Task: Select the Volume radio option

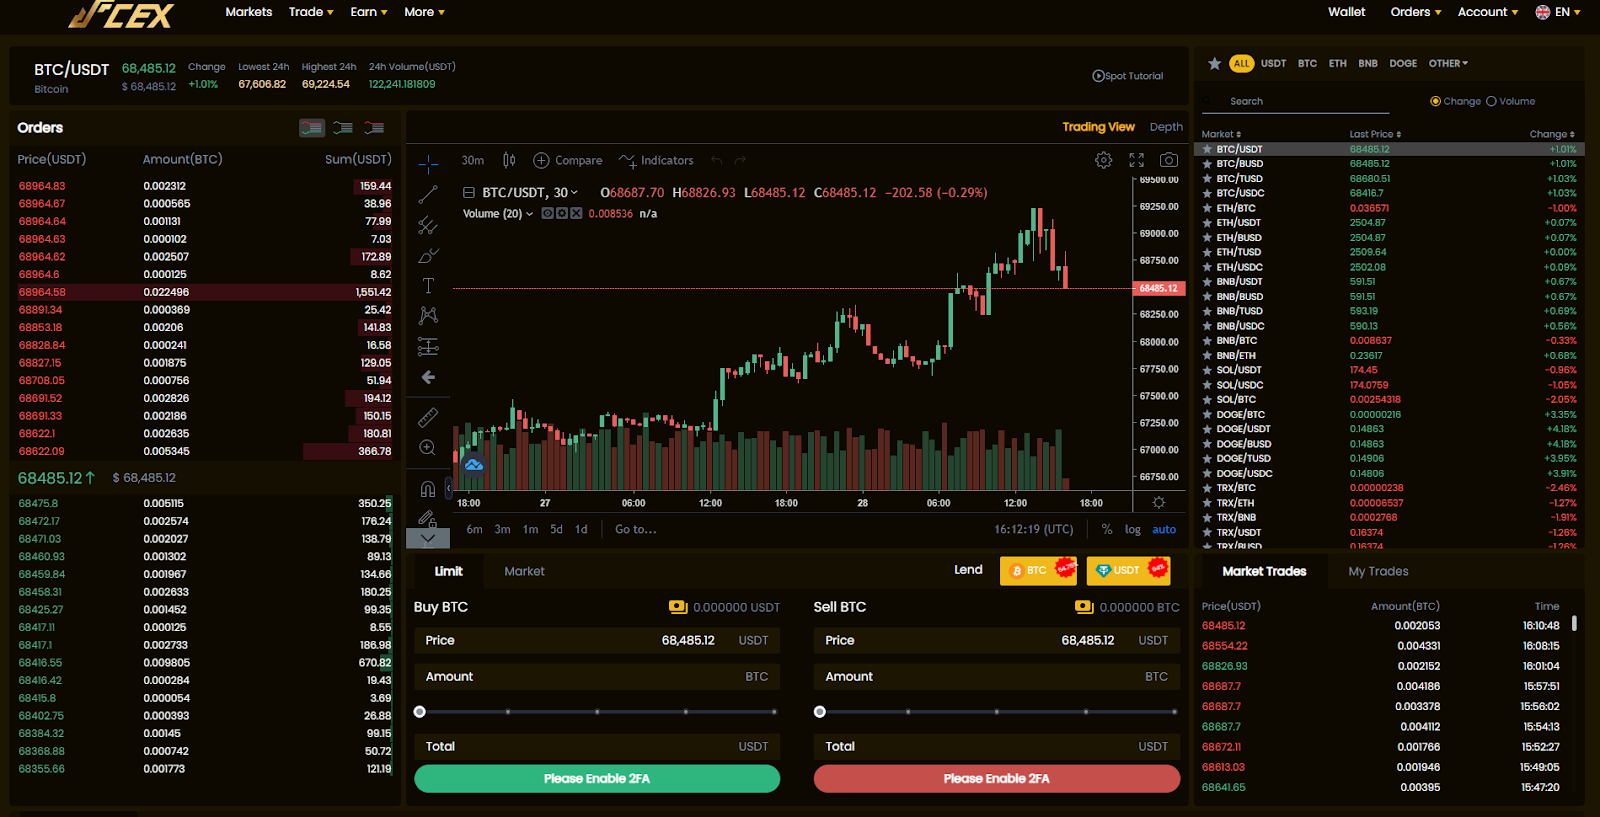Action: pyautogui.click(x=1491, y=101)
